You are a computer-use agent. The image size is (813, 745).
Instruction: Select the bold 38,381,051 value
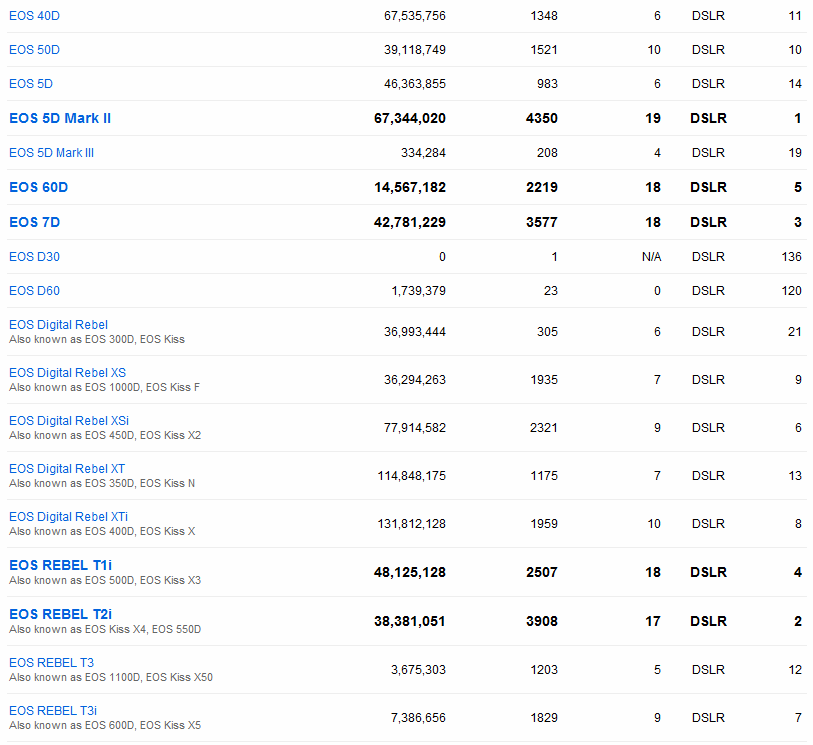[x=410, y=621]
